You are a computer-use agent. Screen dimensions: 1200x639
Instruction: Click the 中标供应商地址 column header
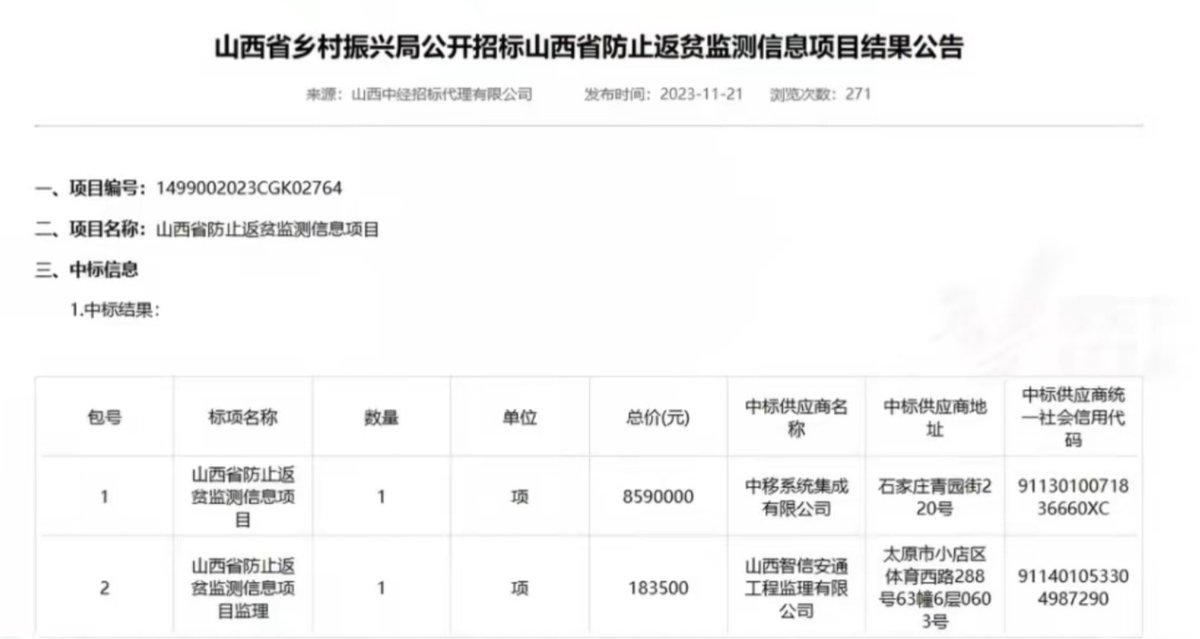pos(936,417)
